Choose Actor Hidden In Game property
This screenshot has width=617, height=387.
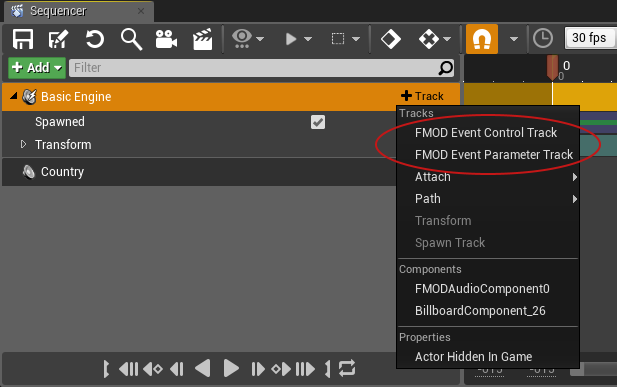[x=473, y=357]
